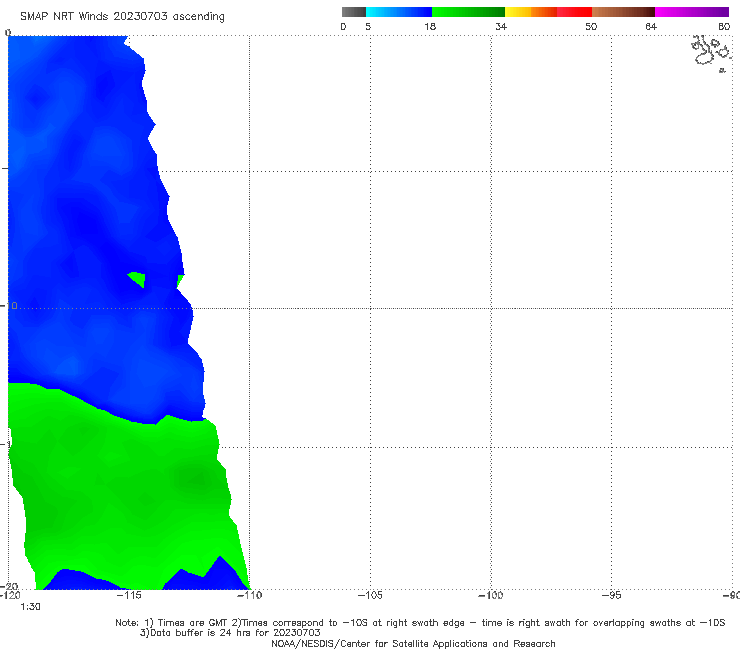Screen dimensions: 740x650
Task: Click the note line starting 'Note: 1) Times are GMT'
Action: 420,623
